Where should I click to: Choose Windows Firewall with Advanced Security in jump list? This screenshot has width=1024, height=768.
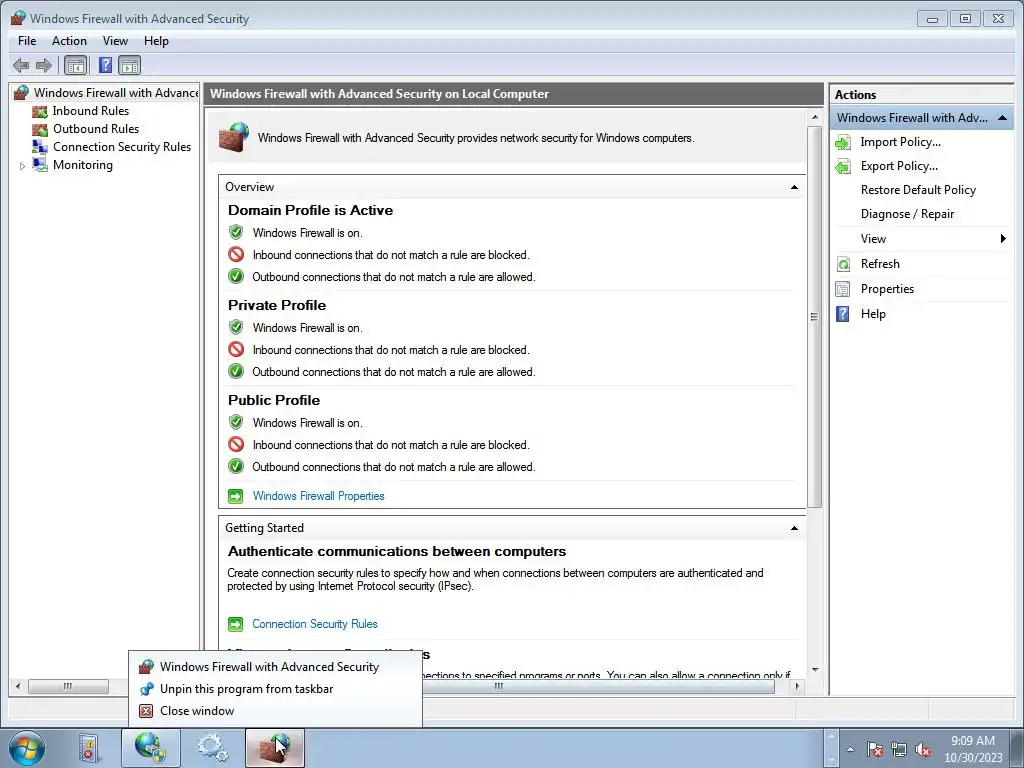(x=275, y=667)
